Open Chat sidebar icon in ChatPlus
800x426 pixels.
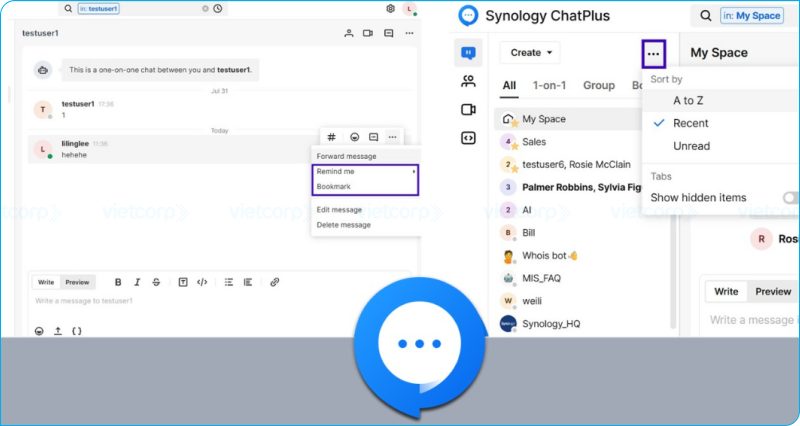click(468, 53)
